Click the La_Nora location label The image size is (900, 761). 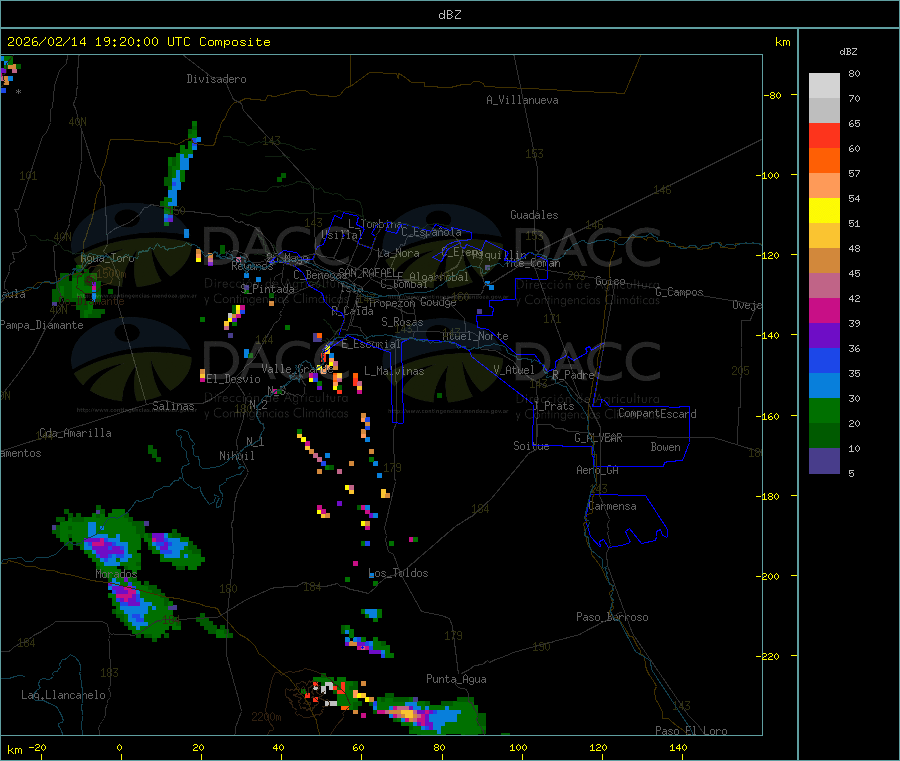(398, 253)
